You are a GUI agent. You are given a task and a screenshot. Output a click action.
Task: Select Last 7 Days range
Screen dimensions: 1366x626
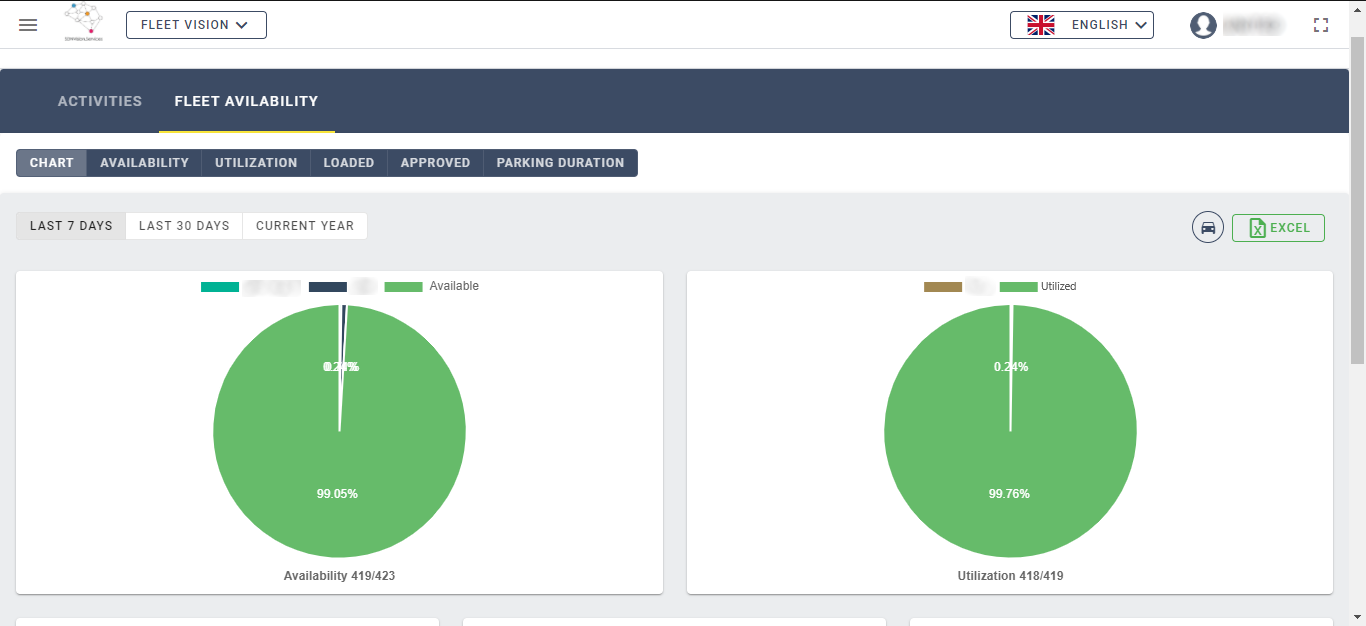point(71,226)
